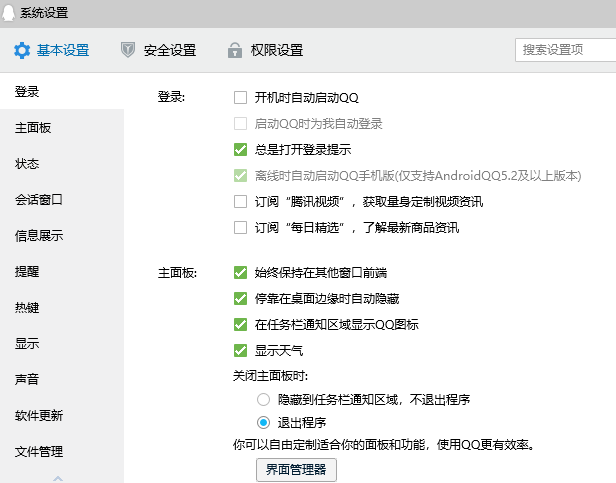Click the 系统设置 window title
This screenshot has height=483, width=616.
pos(44,13)
